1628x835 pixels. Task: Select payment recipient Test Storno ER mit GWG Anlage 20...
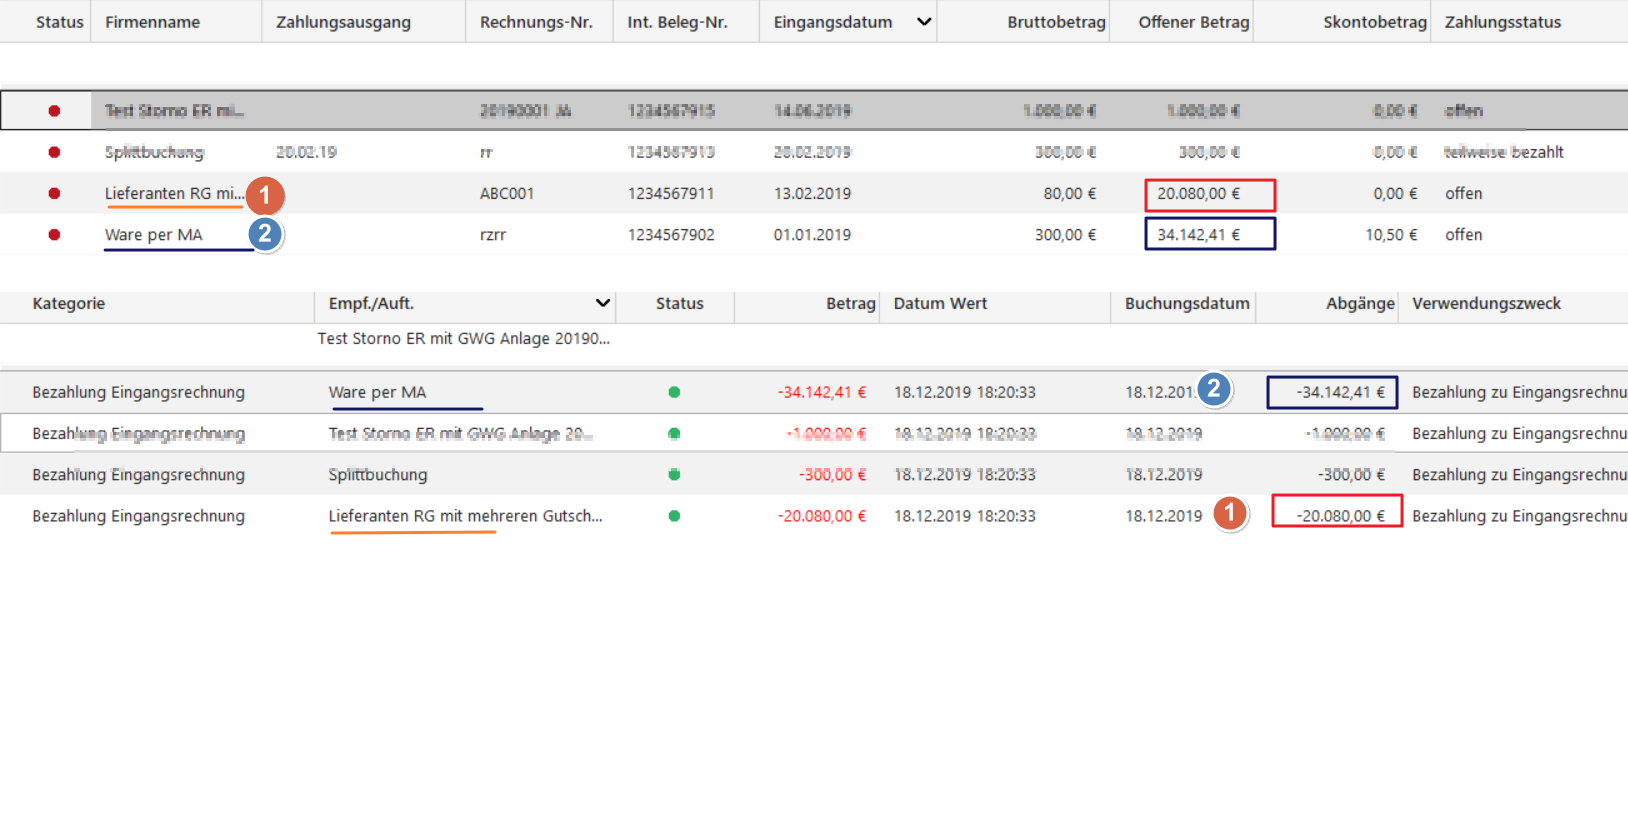(x=461, y=434)
